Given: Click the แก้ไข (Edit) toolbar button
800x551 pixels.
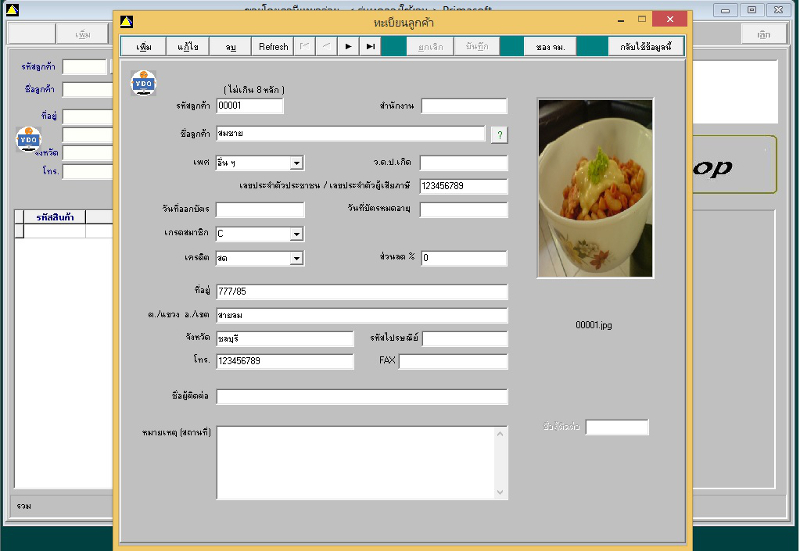Looking at the screenshot, I should click(x=187, y=46).
